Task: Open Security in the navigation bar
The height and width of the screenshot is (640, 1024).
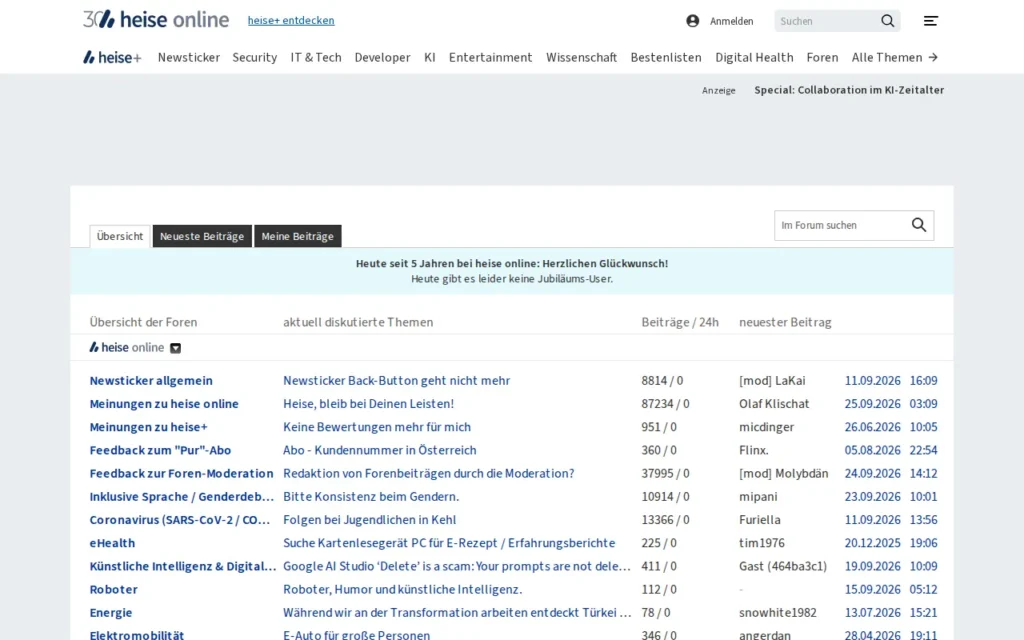Action: (255, 57)
